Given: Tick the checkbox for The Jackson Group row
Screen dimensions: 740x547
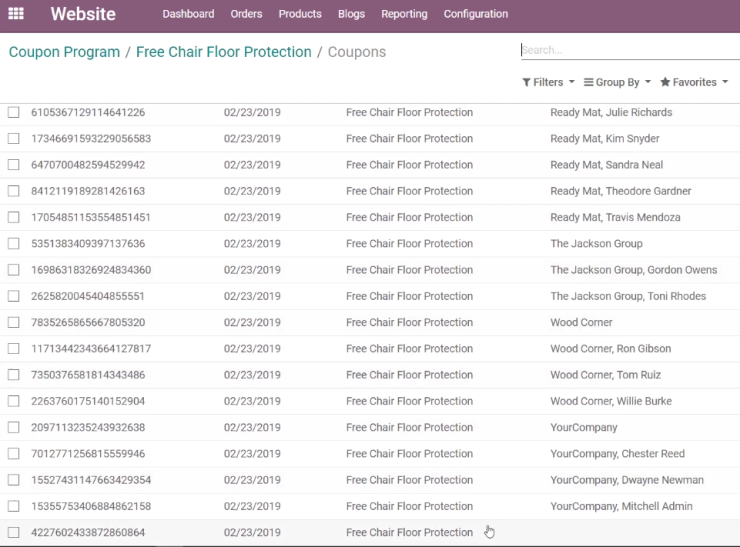Looking at the screenshot, I should [14, 244].
